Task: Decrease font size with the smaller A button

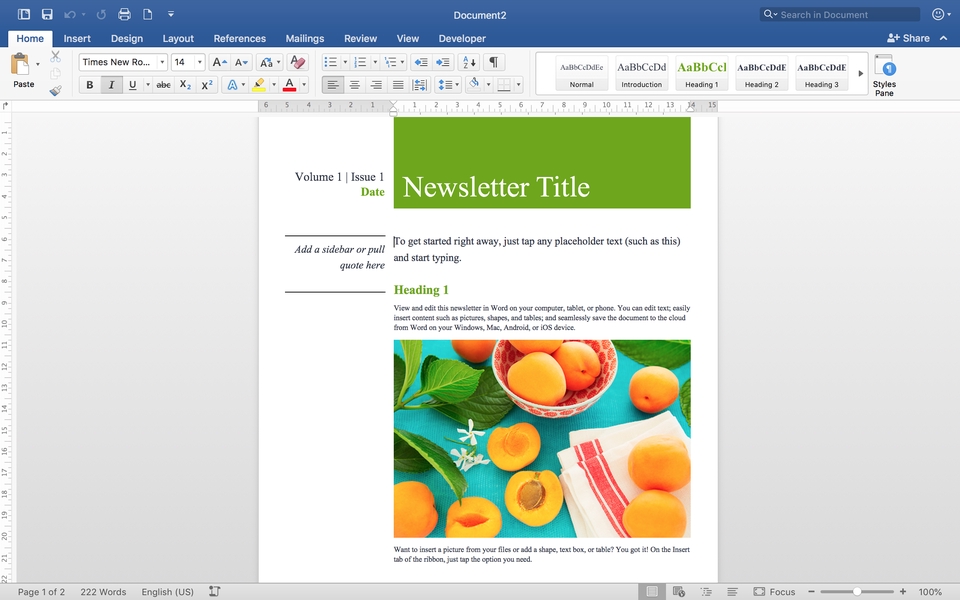Action: pyautogui.click(x=241, y=62)
